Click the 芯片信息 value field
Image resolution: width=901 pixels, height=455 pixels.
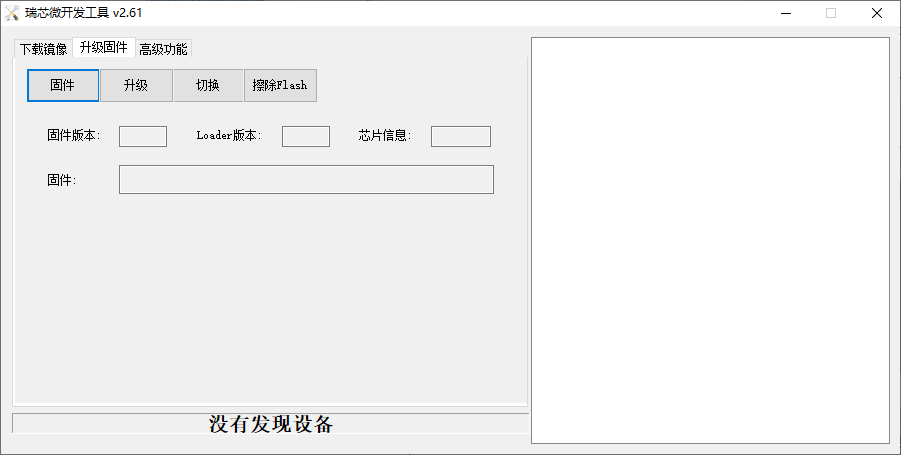click(x=461, y=137)
